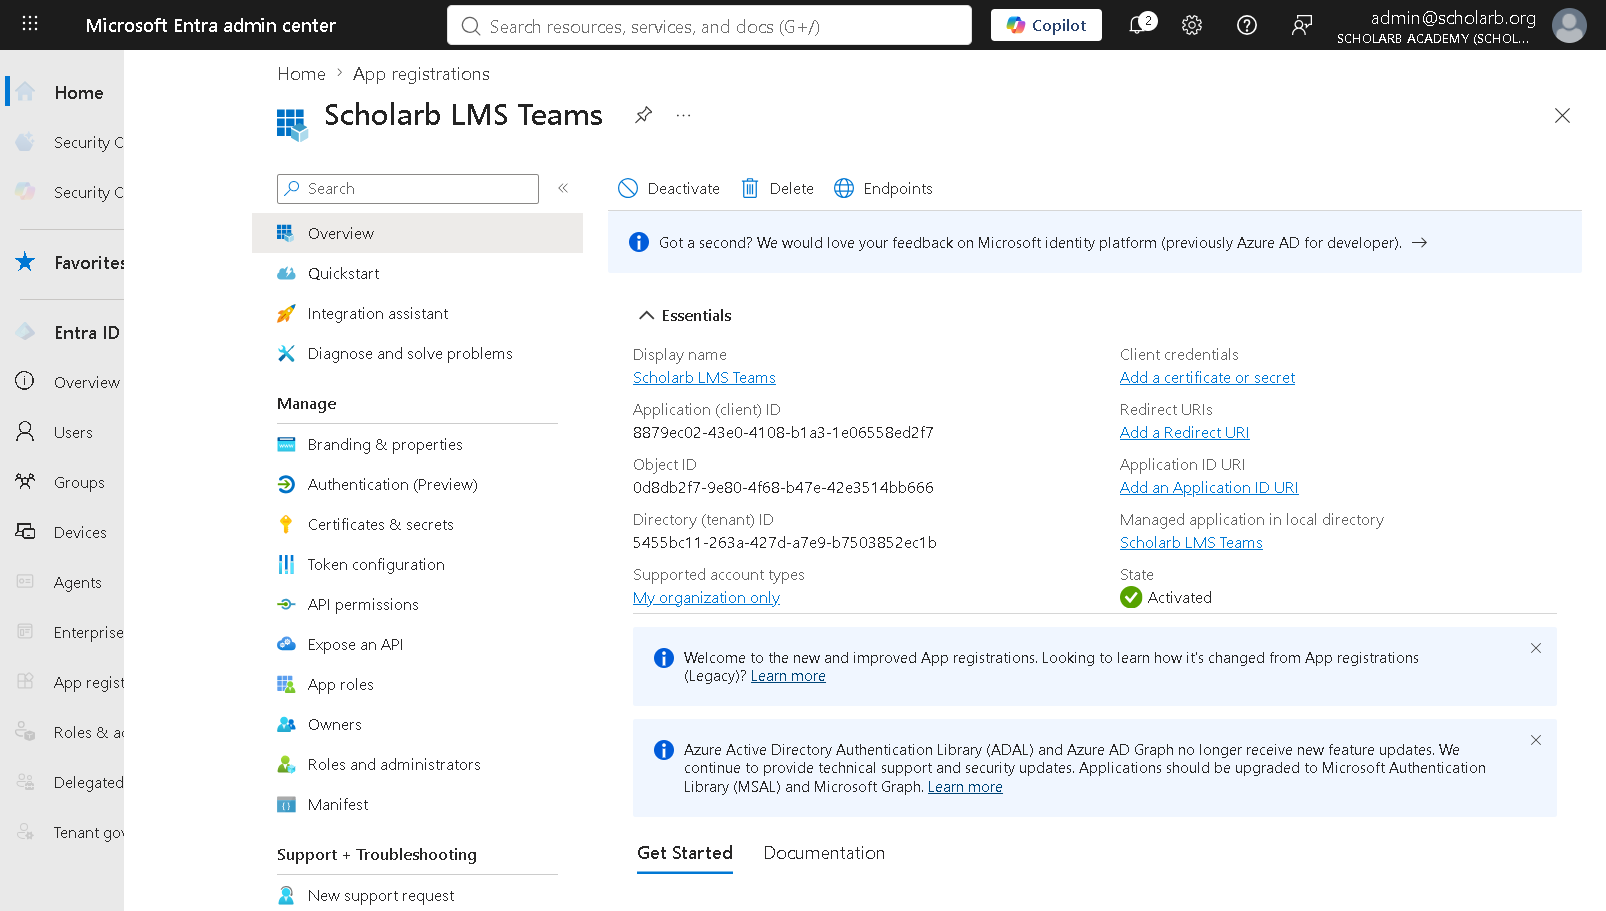Switch to the Get Started tab
The width and height of the screenshot is (1606, 911).
point(685,853)
